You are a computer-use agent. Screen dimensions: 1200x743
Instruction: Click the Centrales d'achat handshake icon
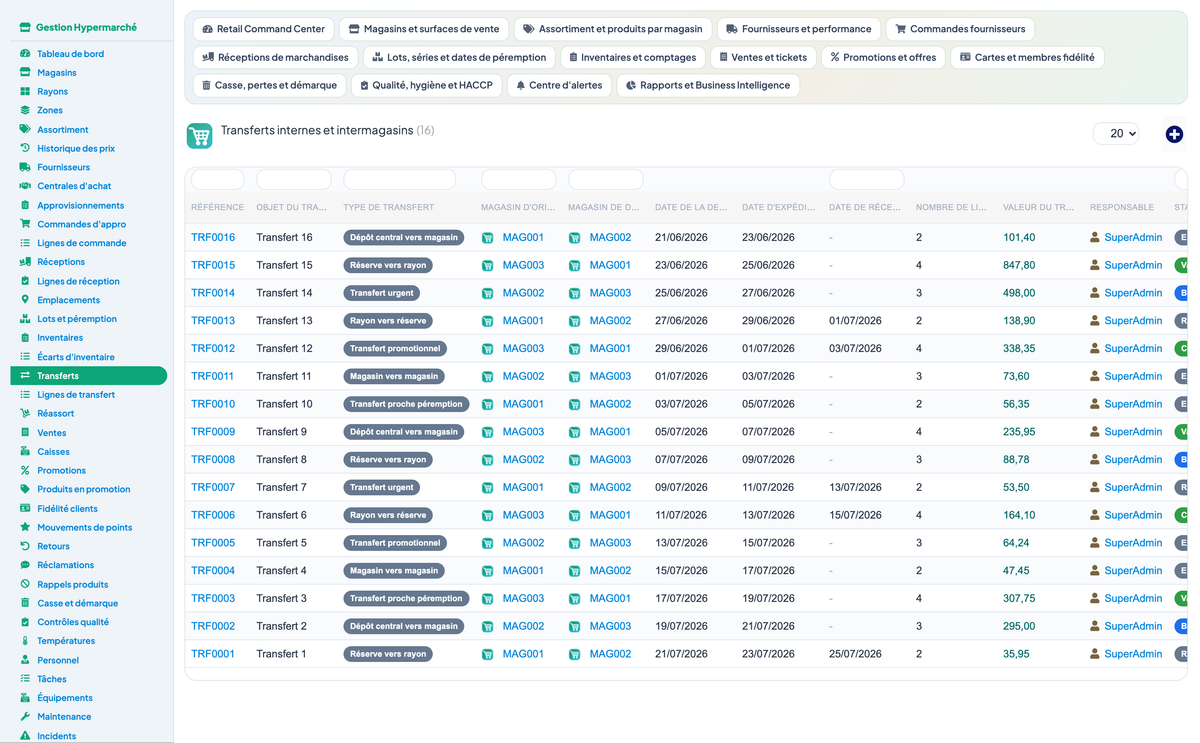pos(25,186)
